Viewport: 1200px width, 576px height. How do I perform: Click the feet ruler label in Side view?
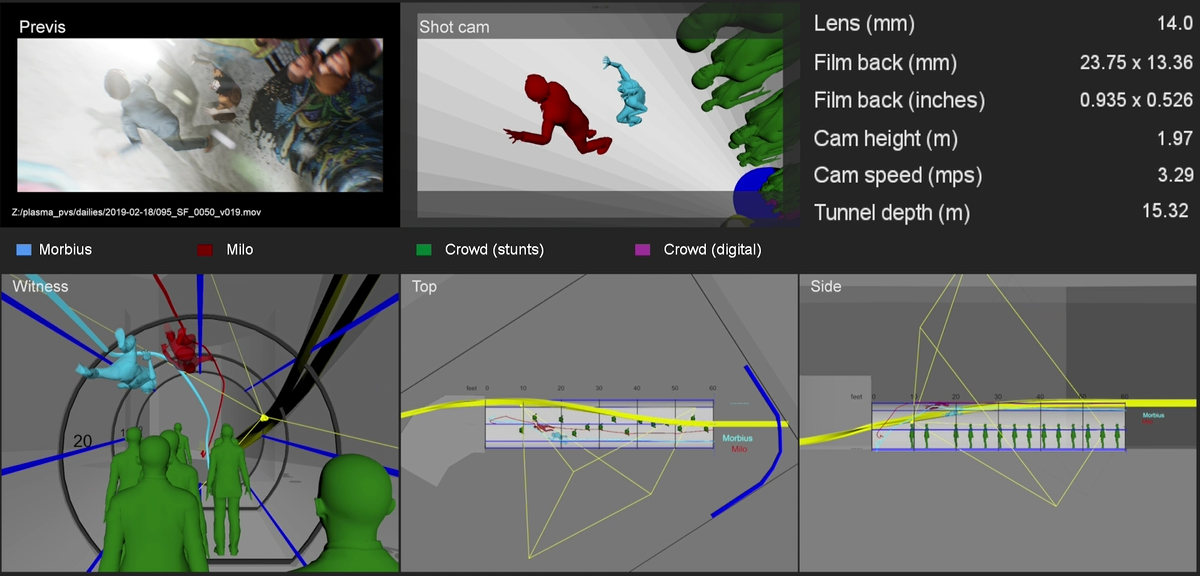856,397
